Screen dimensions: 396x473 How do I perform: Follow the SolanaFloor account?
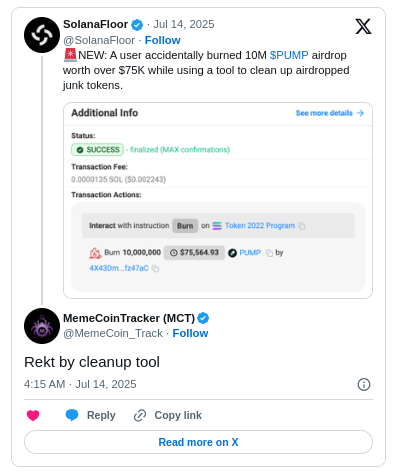(x=162, y=40)
